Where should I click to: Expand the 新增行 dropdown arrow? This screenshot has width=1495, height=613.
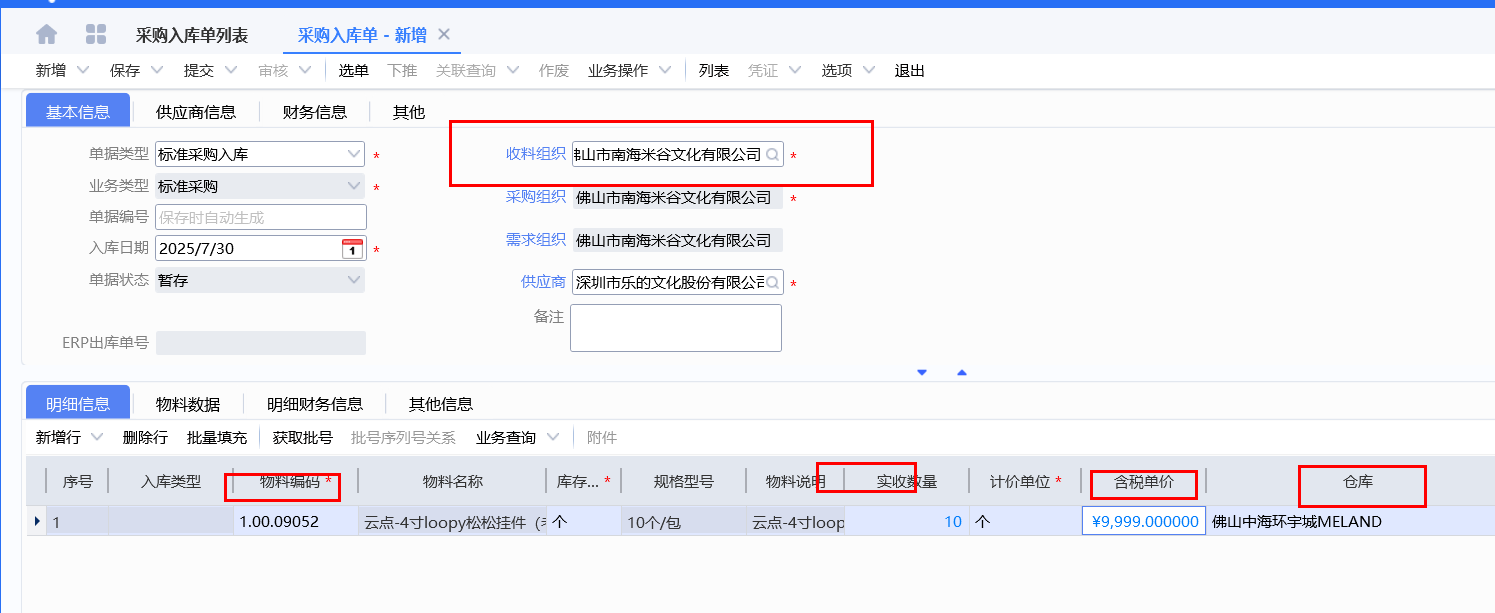pos(97,437)
